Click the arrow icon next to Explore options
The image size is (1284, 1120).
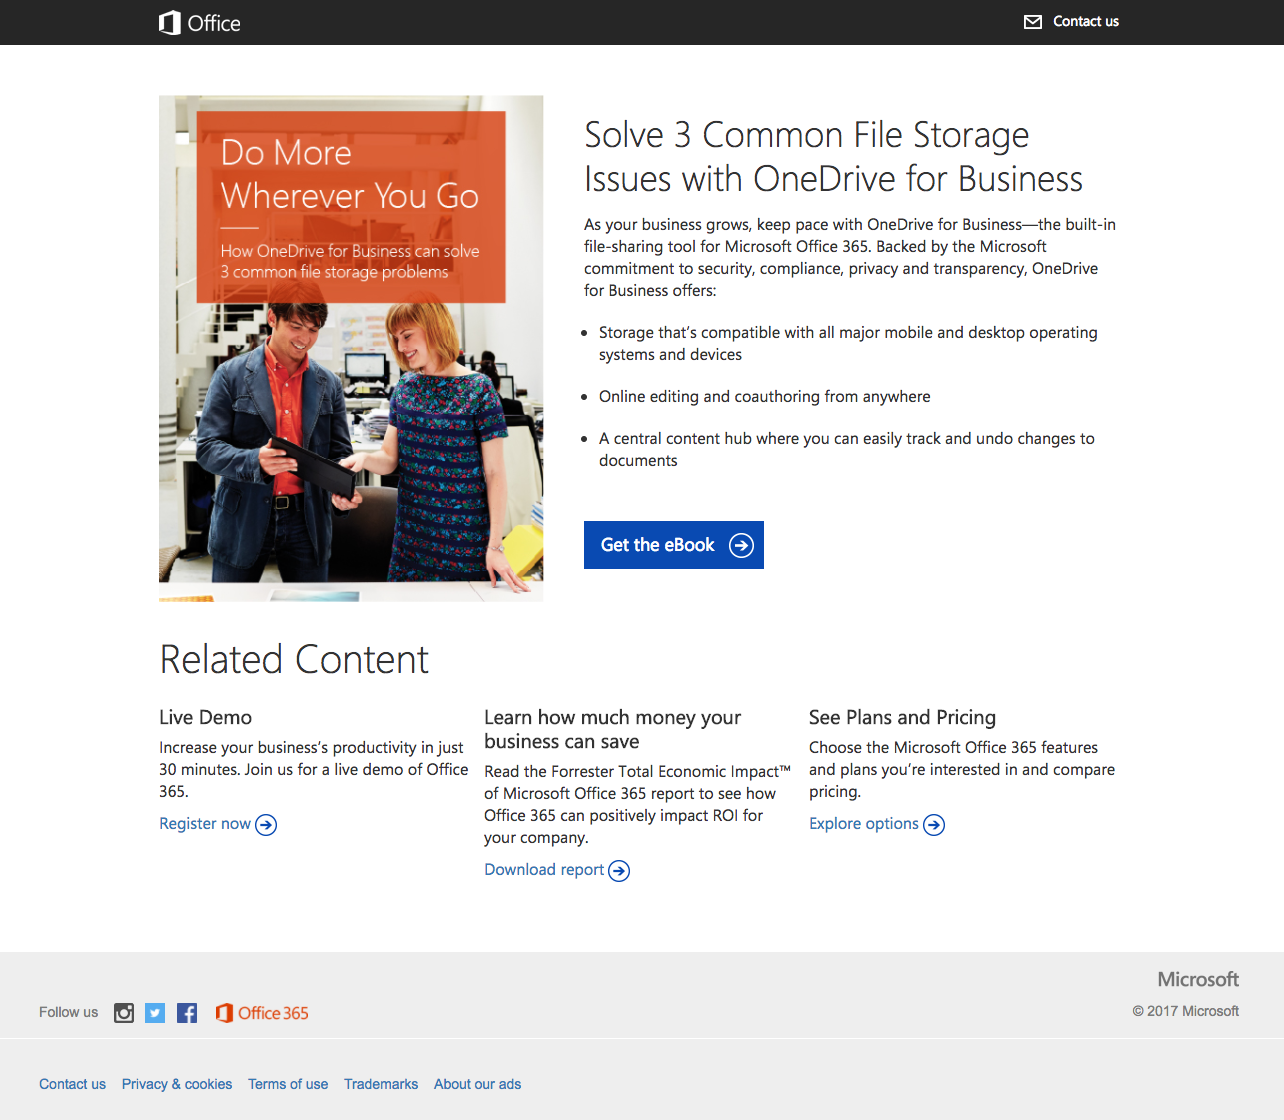[934, 824]
